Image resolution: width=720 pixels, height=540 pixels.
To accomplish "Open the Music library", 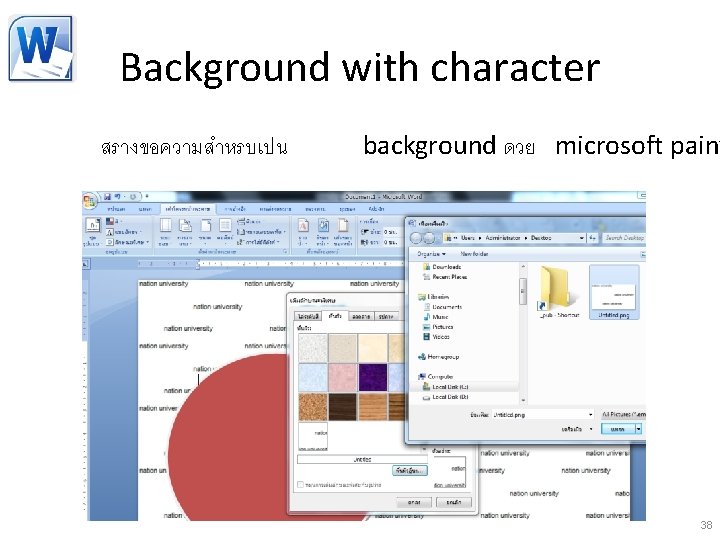I will click(x=436, y=317).
